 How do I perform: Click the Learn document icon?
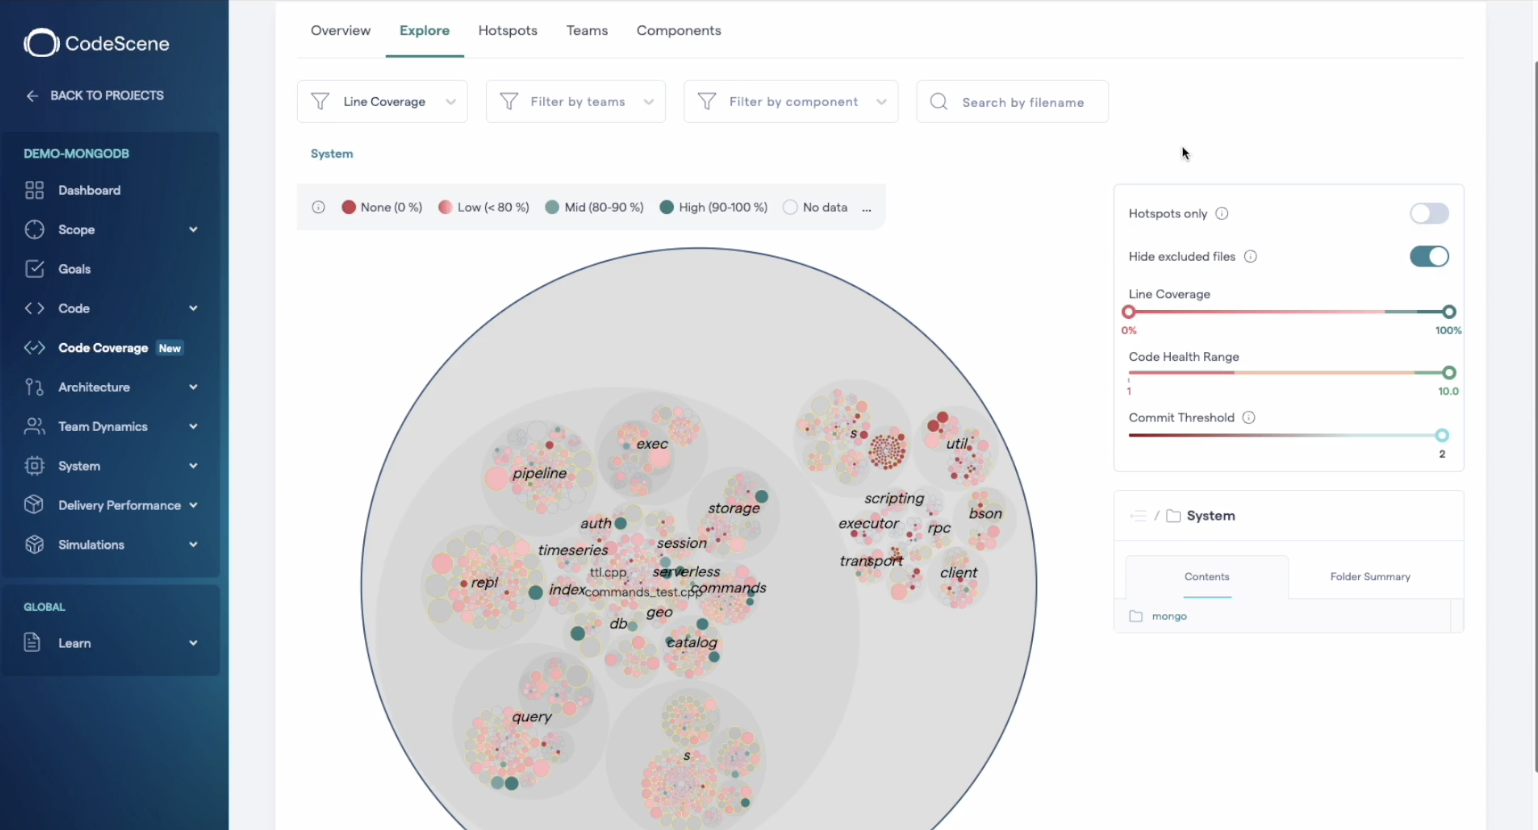click(32, 643)
